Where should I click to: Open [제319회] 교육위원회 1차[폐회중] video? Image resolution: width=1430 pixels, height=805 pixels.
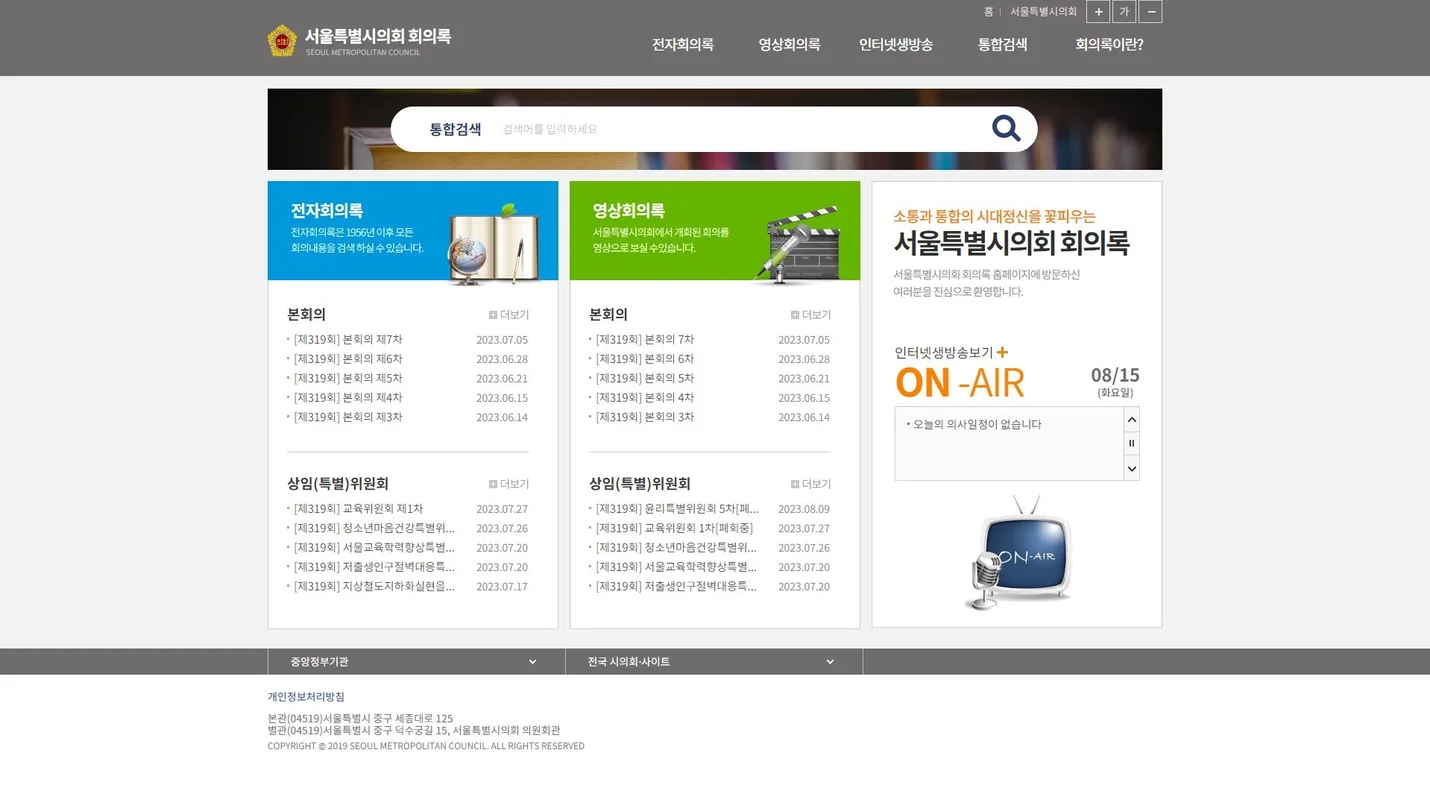tap(674, 528)
